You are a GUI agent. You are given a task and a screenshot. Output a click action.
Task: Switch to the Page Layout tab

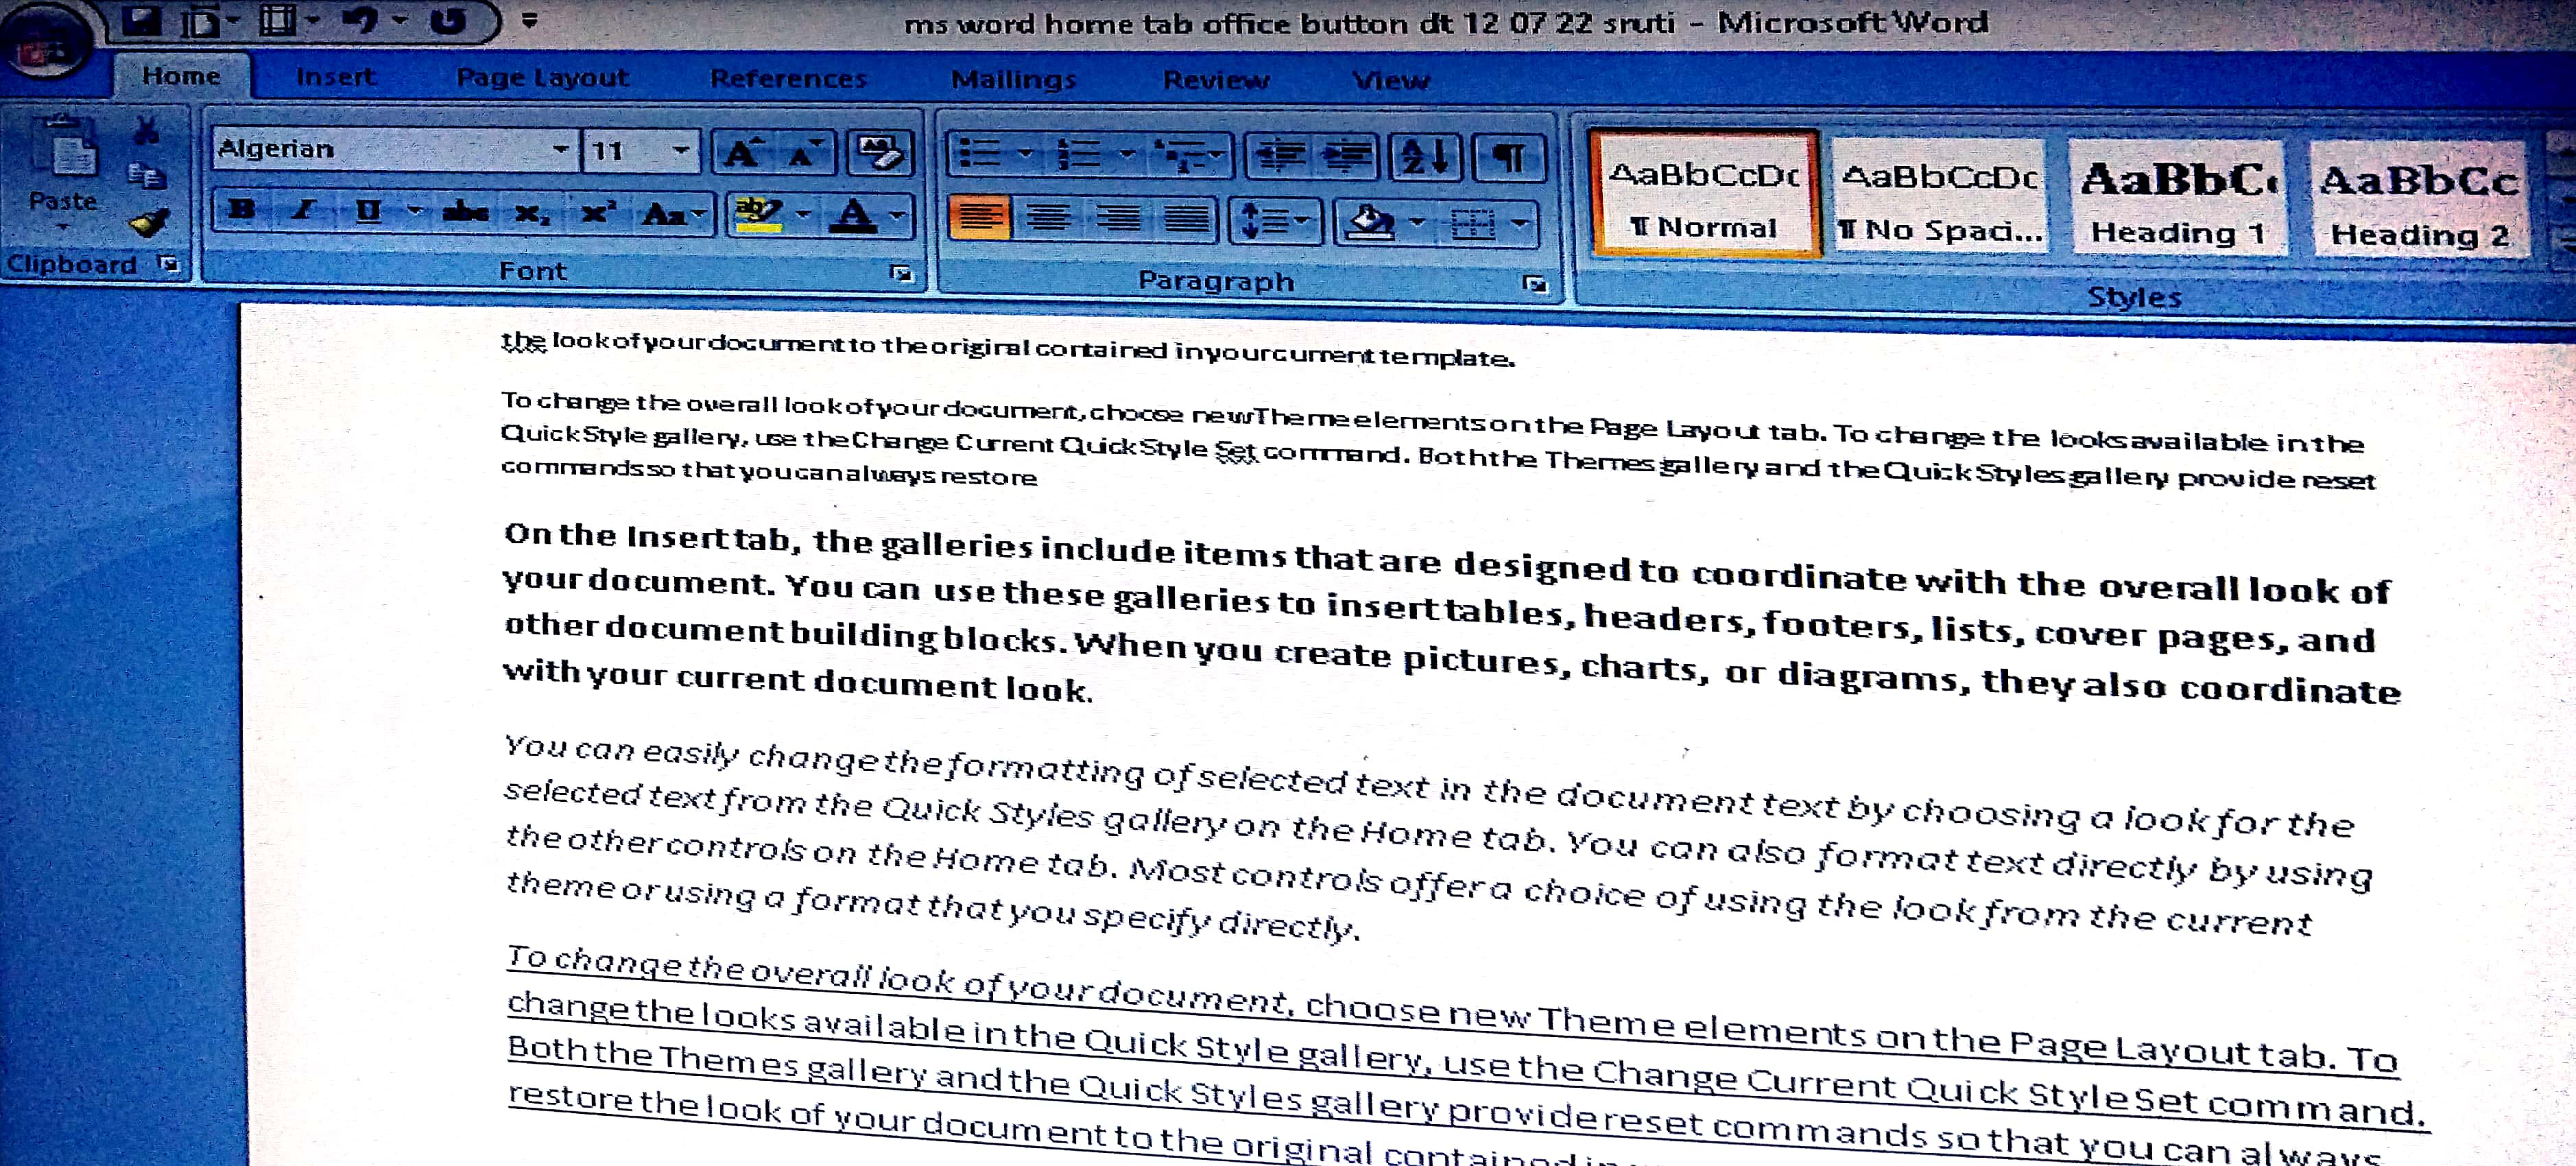tap(542, 78)
